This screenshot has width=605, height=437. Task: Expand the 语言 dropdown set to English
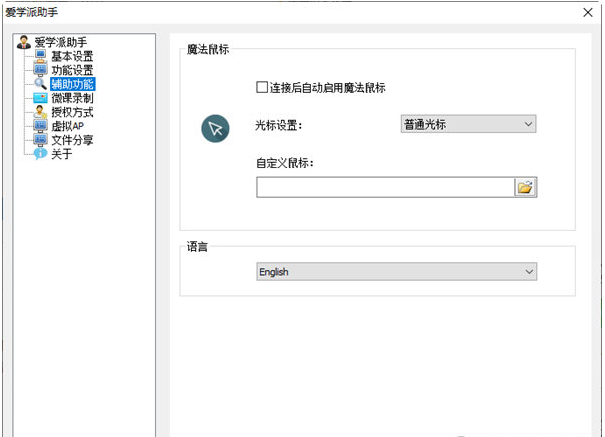click(x=396, y=272)
